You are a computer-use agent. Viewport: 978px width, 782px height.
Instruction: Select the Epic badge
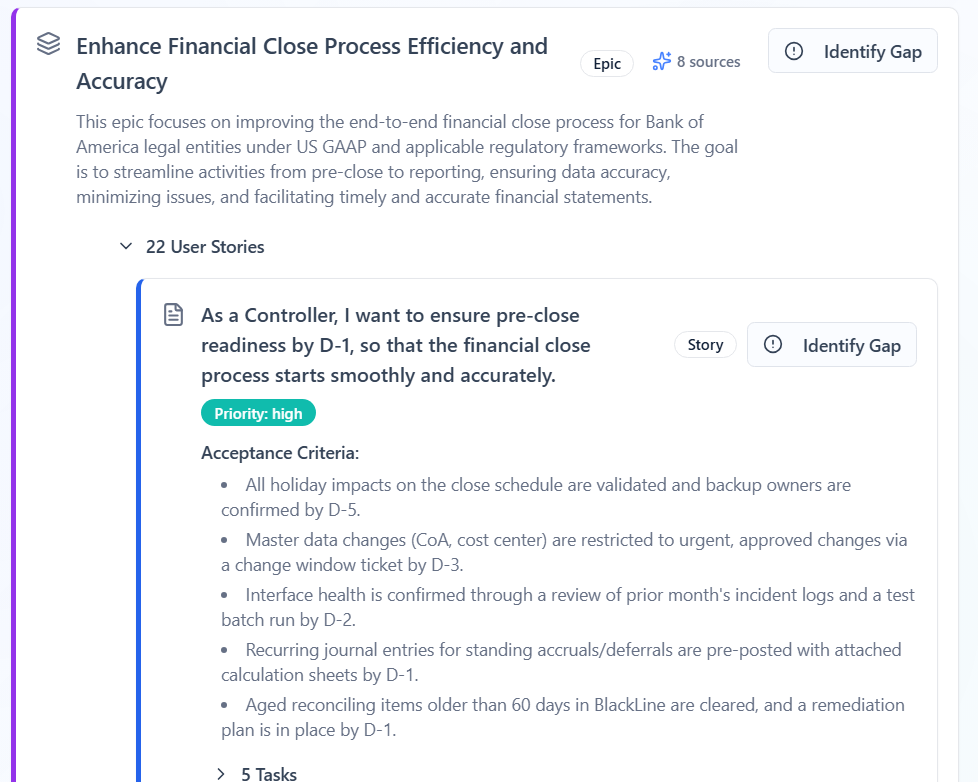(607, 62)
